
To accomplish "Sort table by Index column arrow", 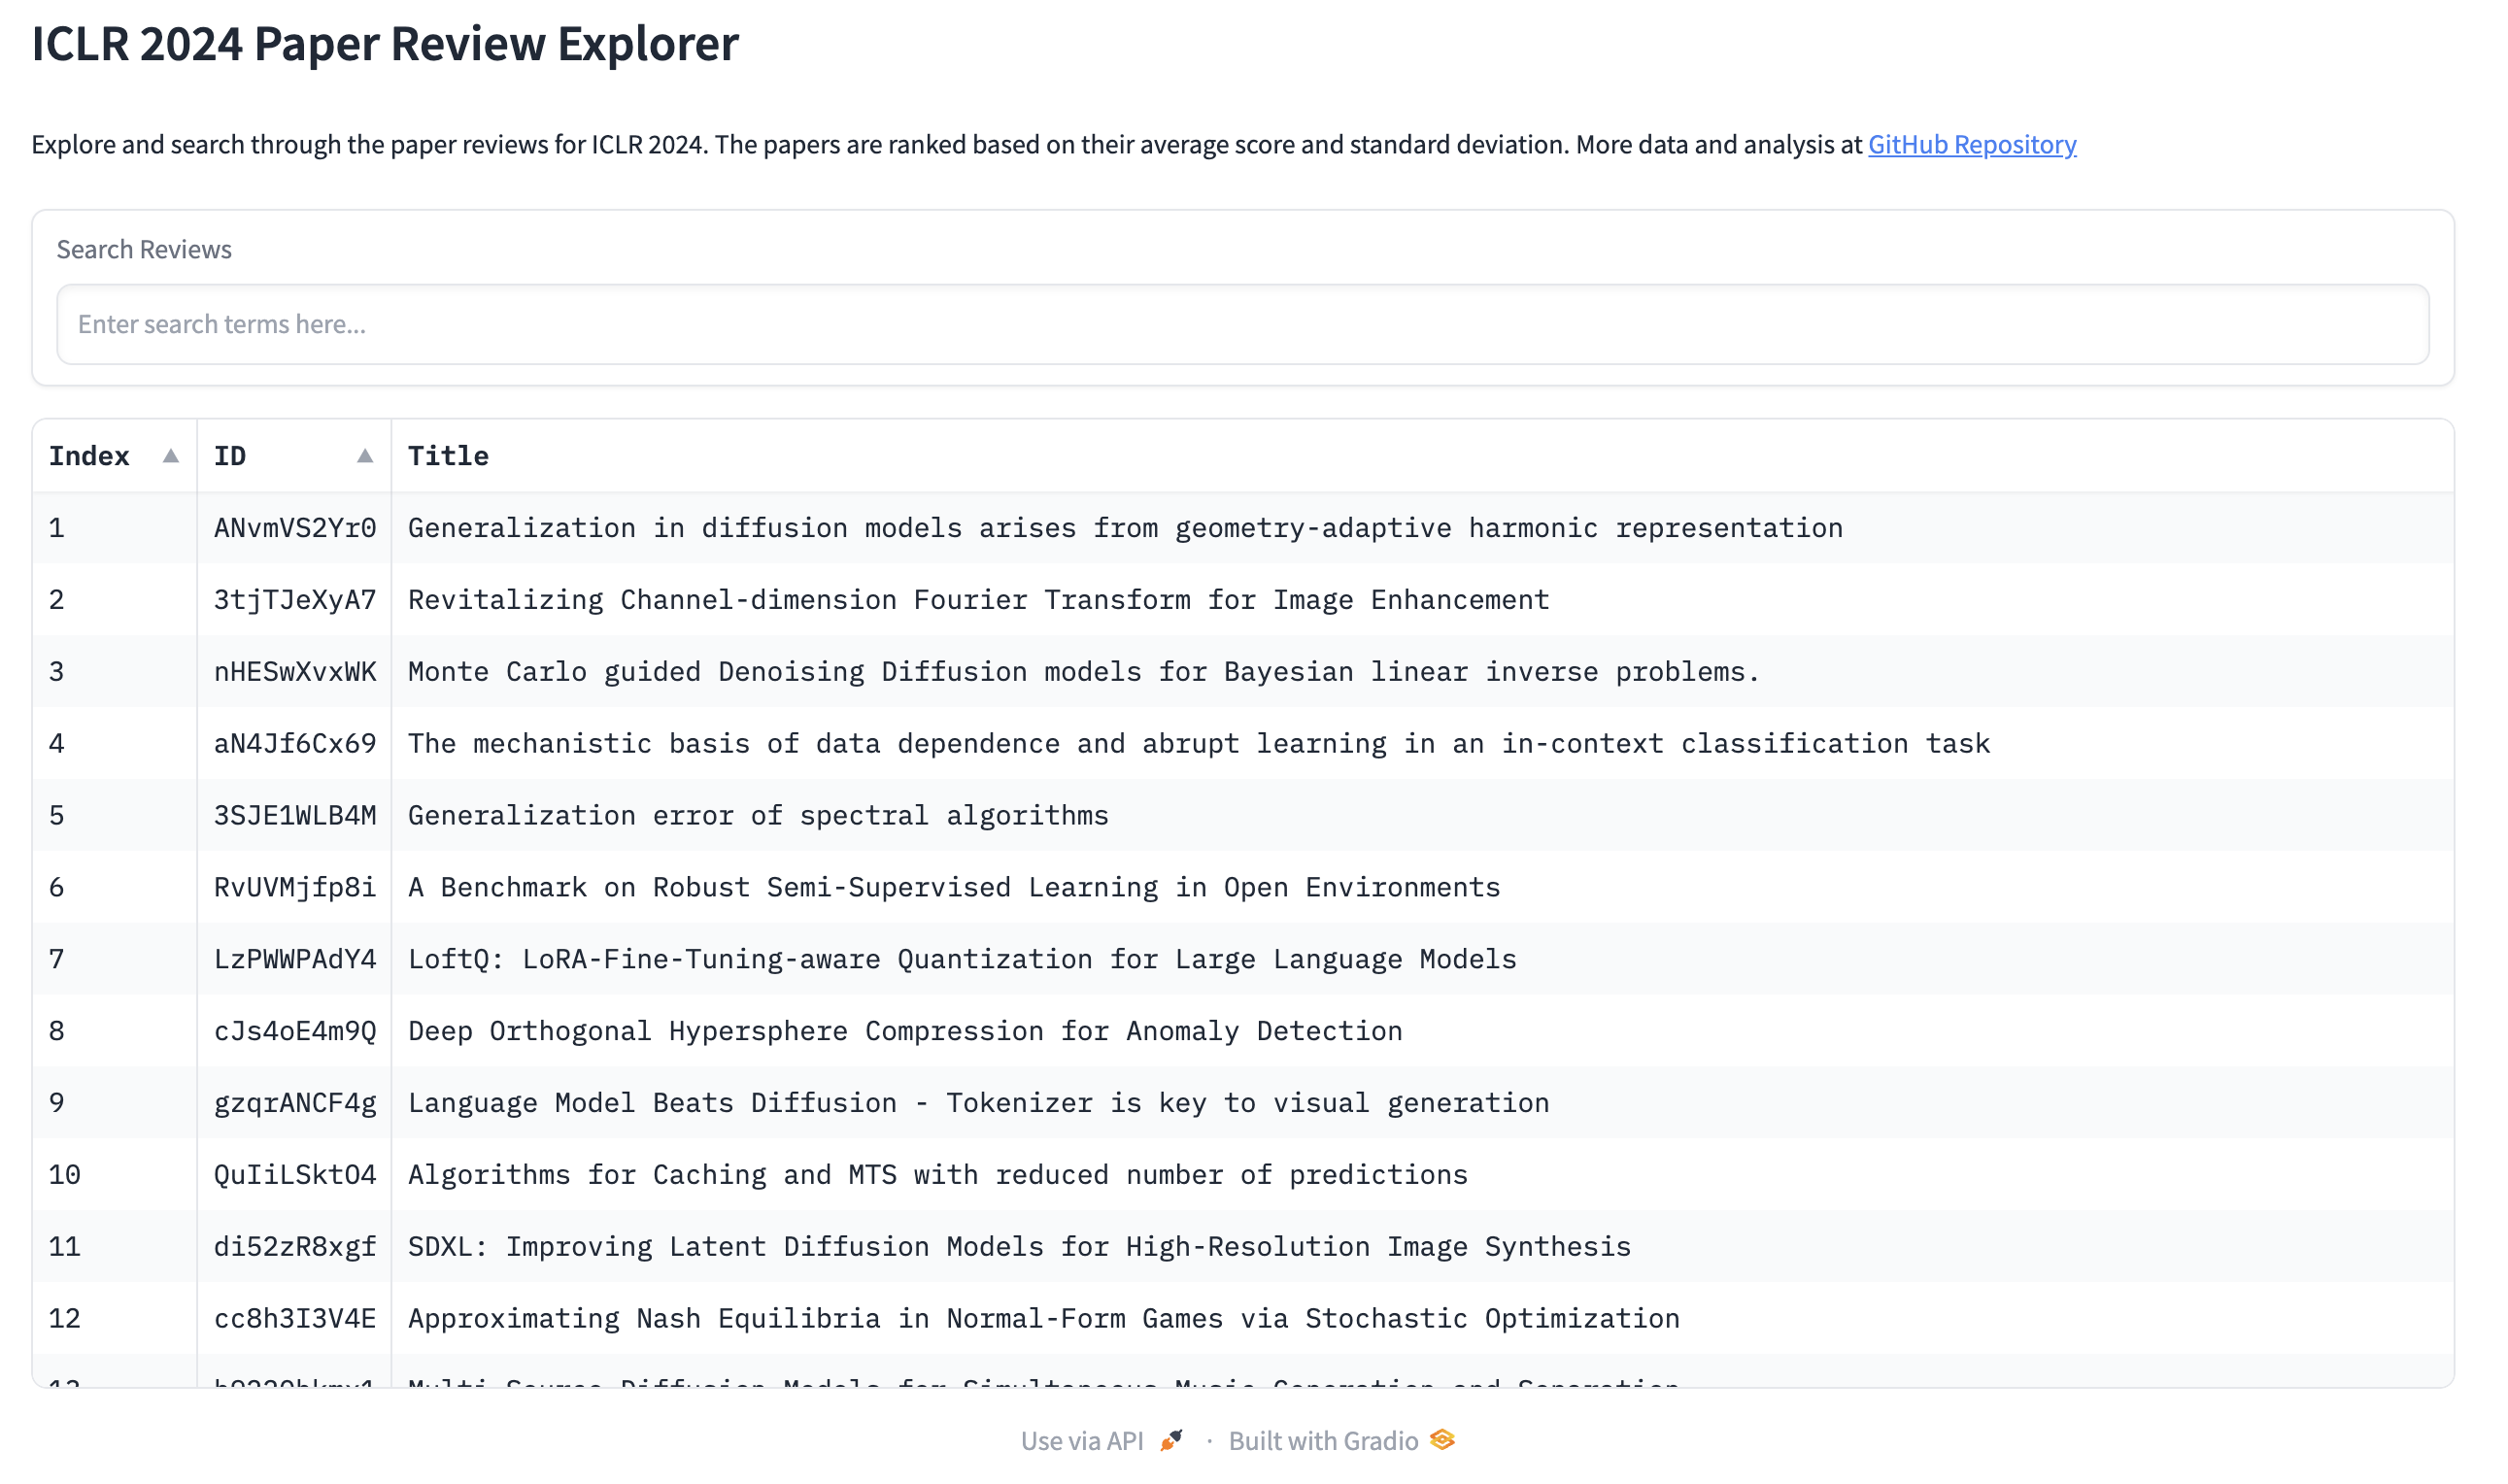I will click(x=171, y=456).
